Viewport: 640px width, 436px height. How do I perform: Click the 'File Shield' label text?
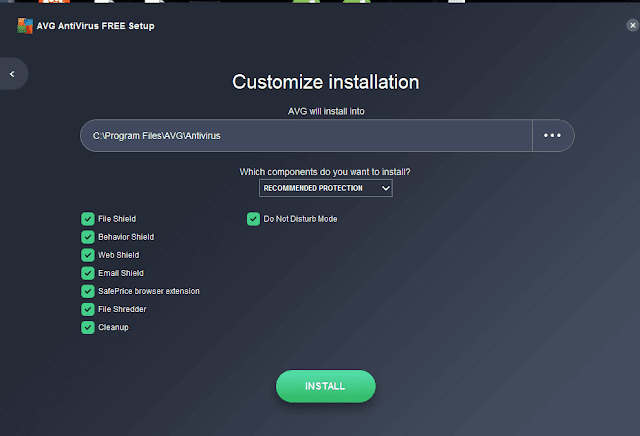tap(117, 219)
